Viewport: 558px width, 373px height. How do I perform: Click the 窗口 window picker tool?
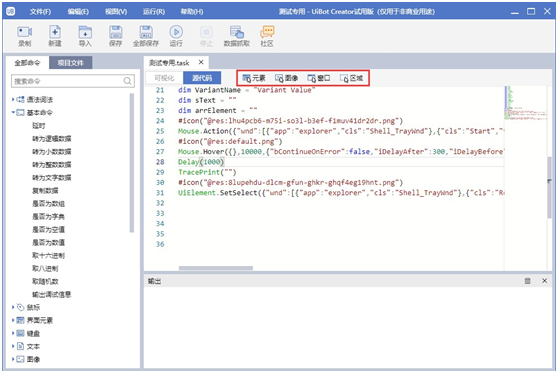click(x=319, y=78)
